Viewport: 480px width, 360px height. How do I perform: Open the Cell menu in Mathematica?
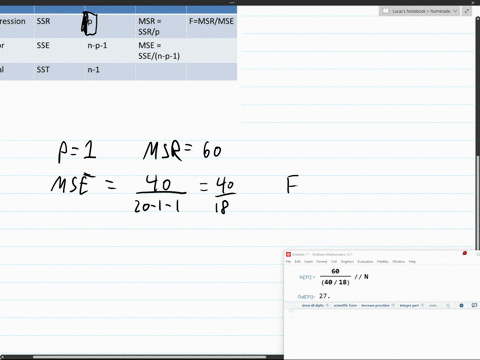pyautogui.click(x=334, y=262)
